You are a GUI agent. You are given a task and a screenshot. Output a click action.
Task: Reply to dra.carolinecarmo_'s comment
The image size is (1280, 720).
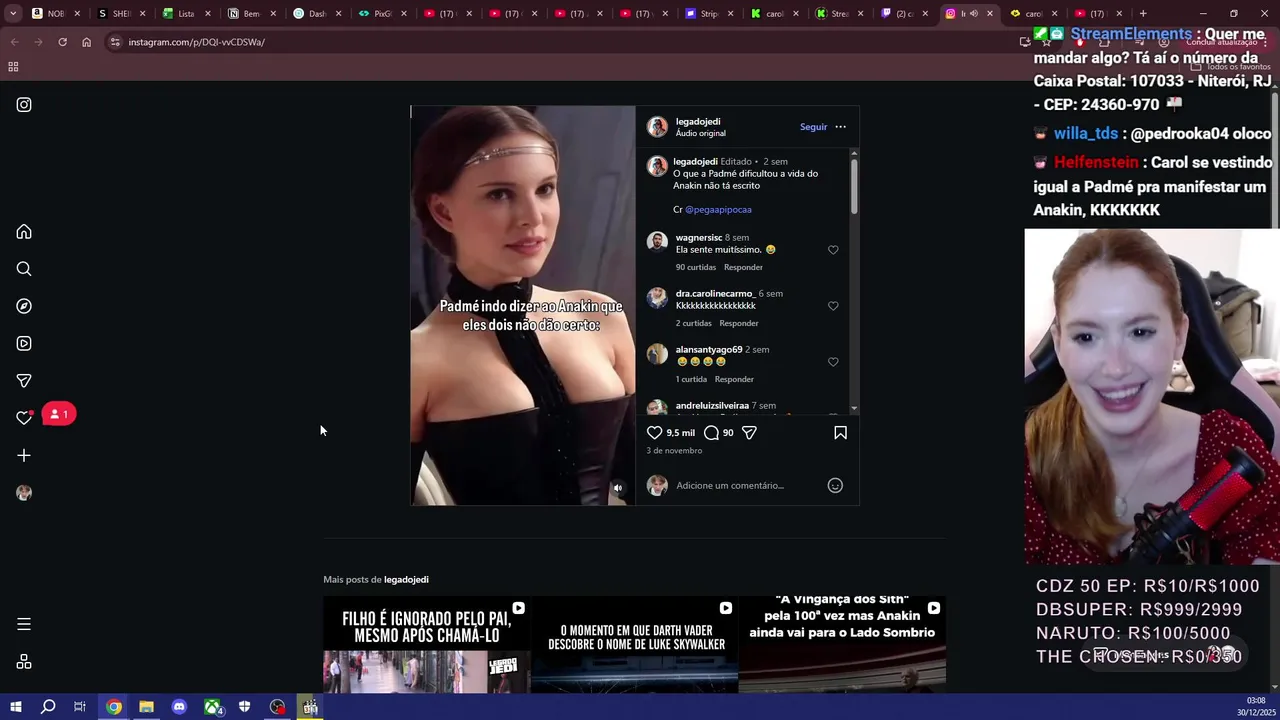click(x=739, y=323)
